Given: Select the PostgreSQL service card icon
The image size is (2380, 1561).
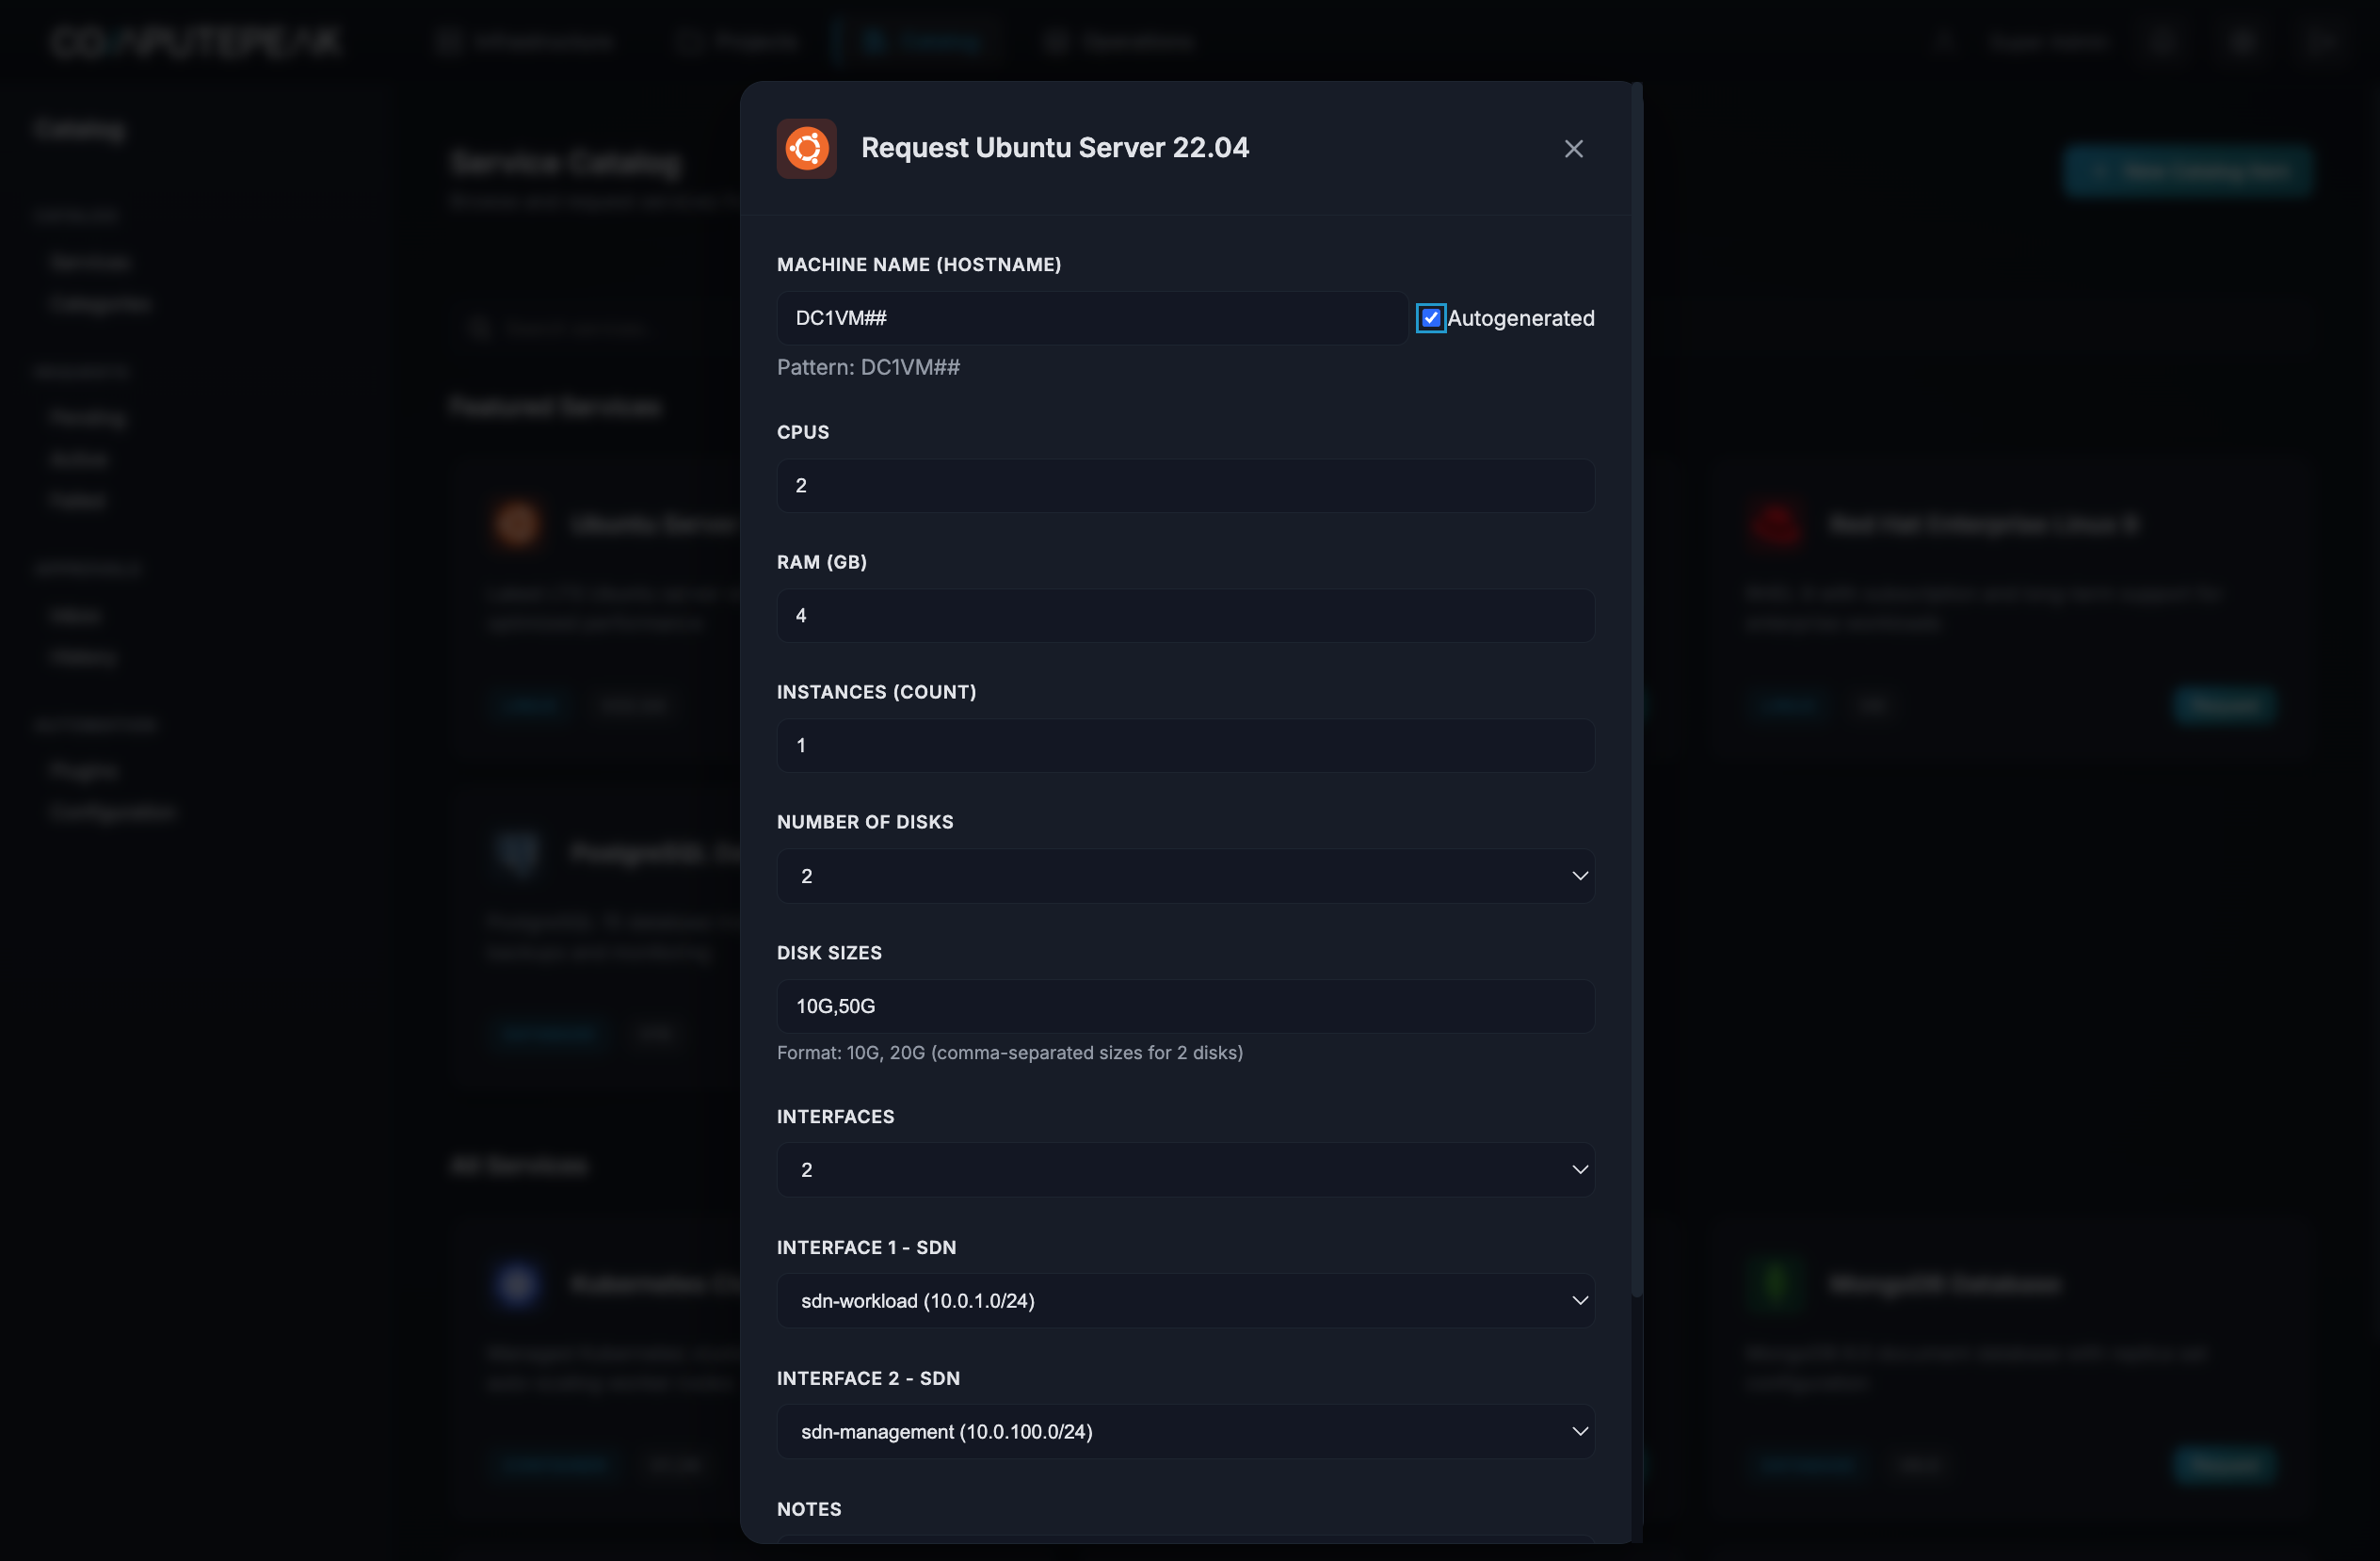Looking at the screenshot, I should point(518,853).
